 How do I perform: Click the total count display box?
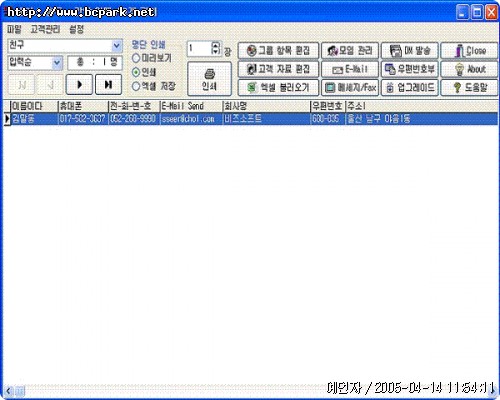coord(95,63)
